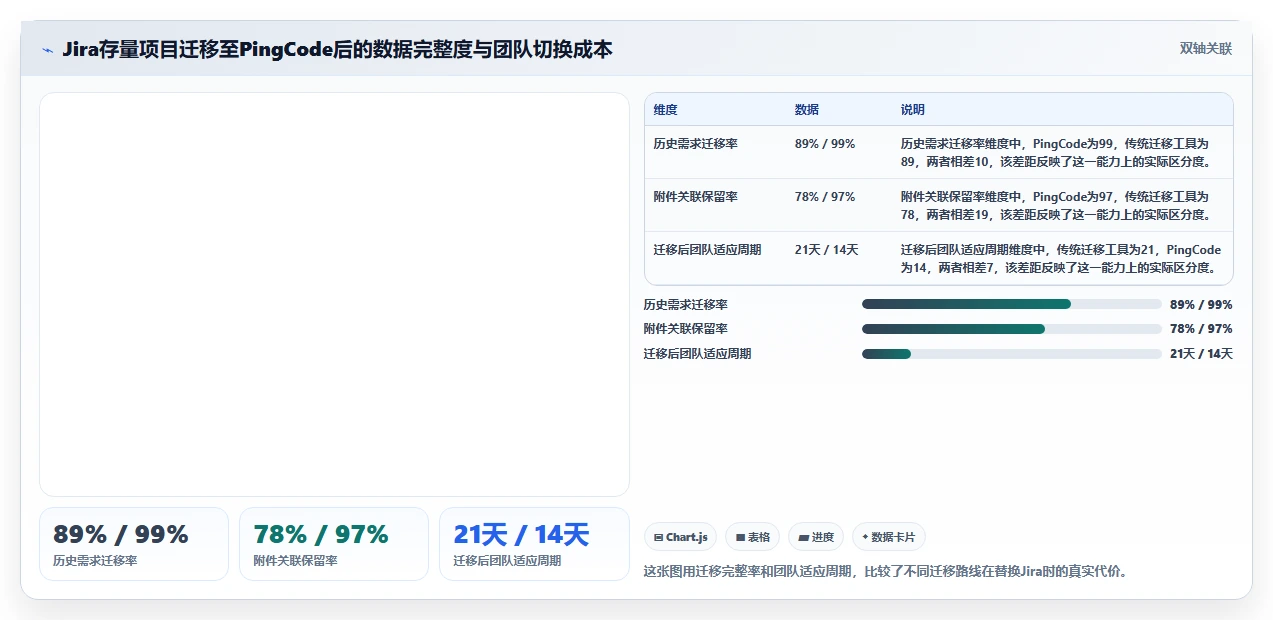Select the 数据卡片 tag chip

point(889,537)
